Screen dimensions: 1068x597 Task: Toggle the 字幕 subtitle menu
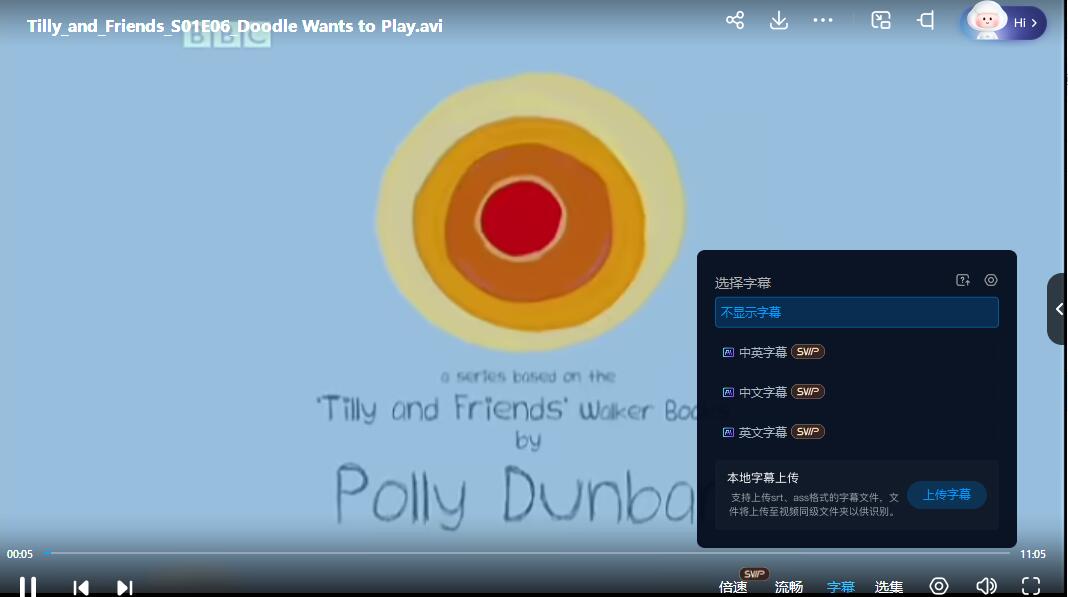(841, 587)
